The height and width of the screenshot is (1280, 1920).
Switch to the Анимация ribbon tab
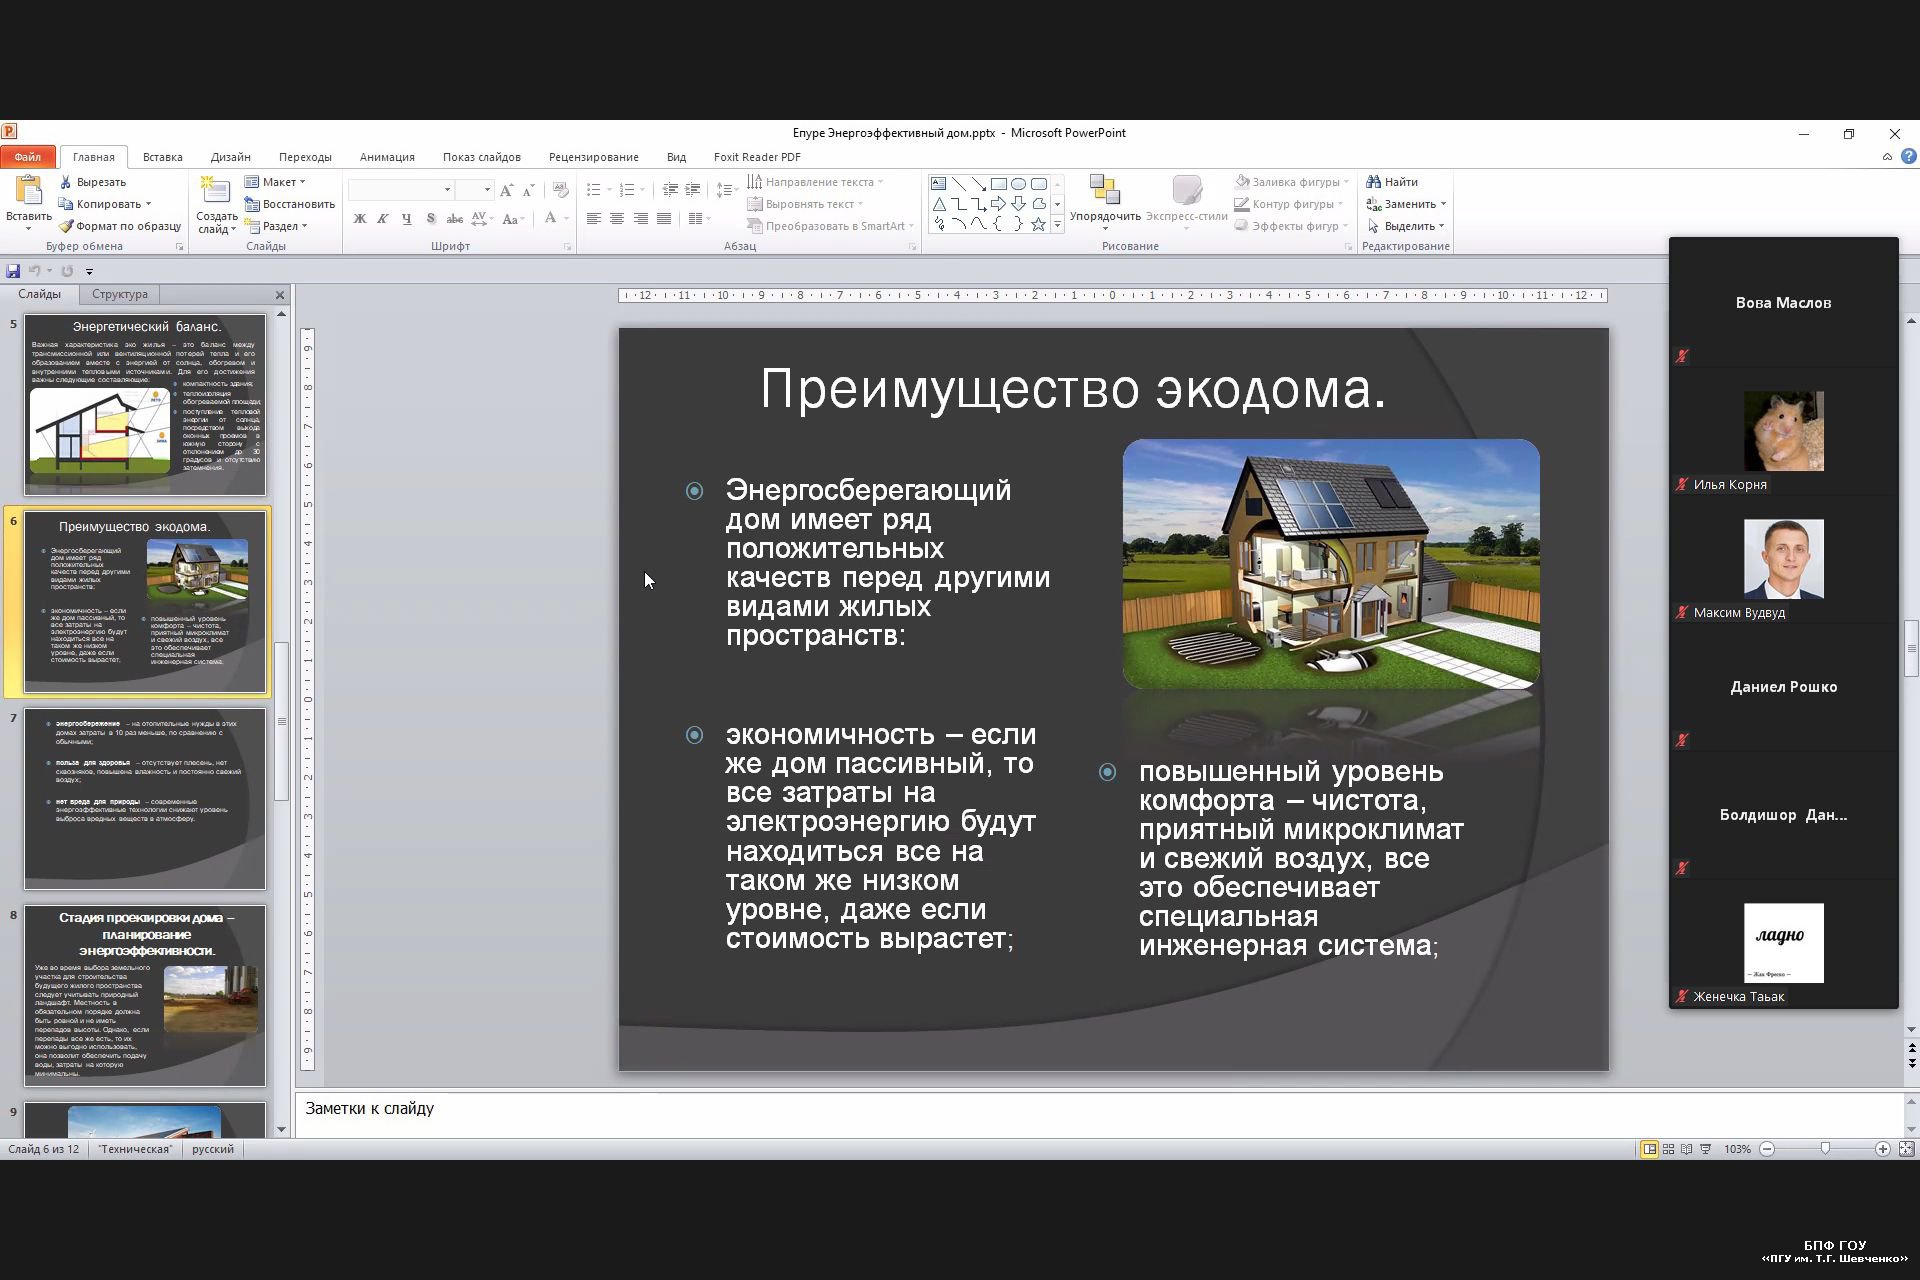(x=387, y=157)
